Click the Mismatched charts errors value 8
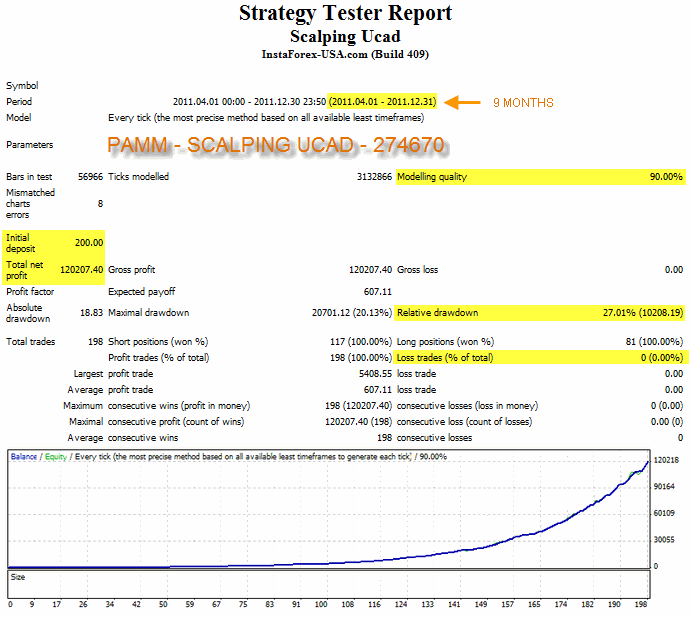The image size is (691, 617). pos(100,204)
